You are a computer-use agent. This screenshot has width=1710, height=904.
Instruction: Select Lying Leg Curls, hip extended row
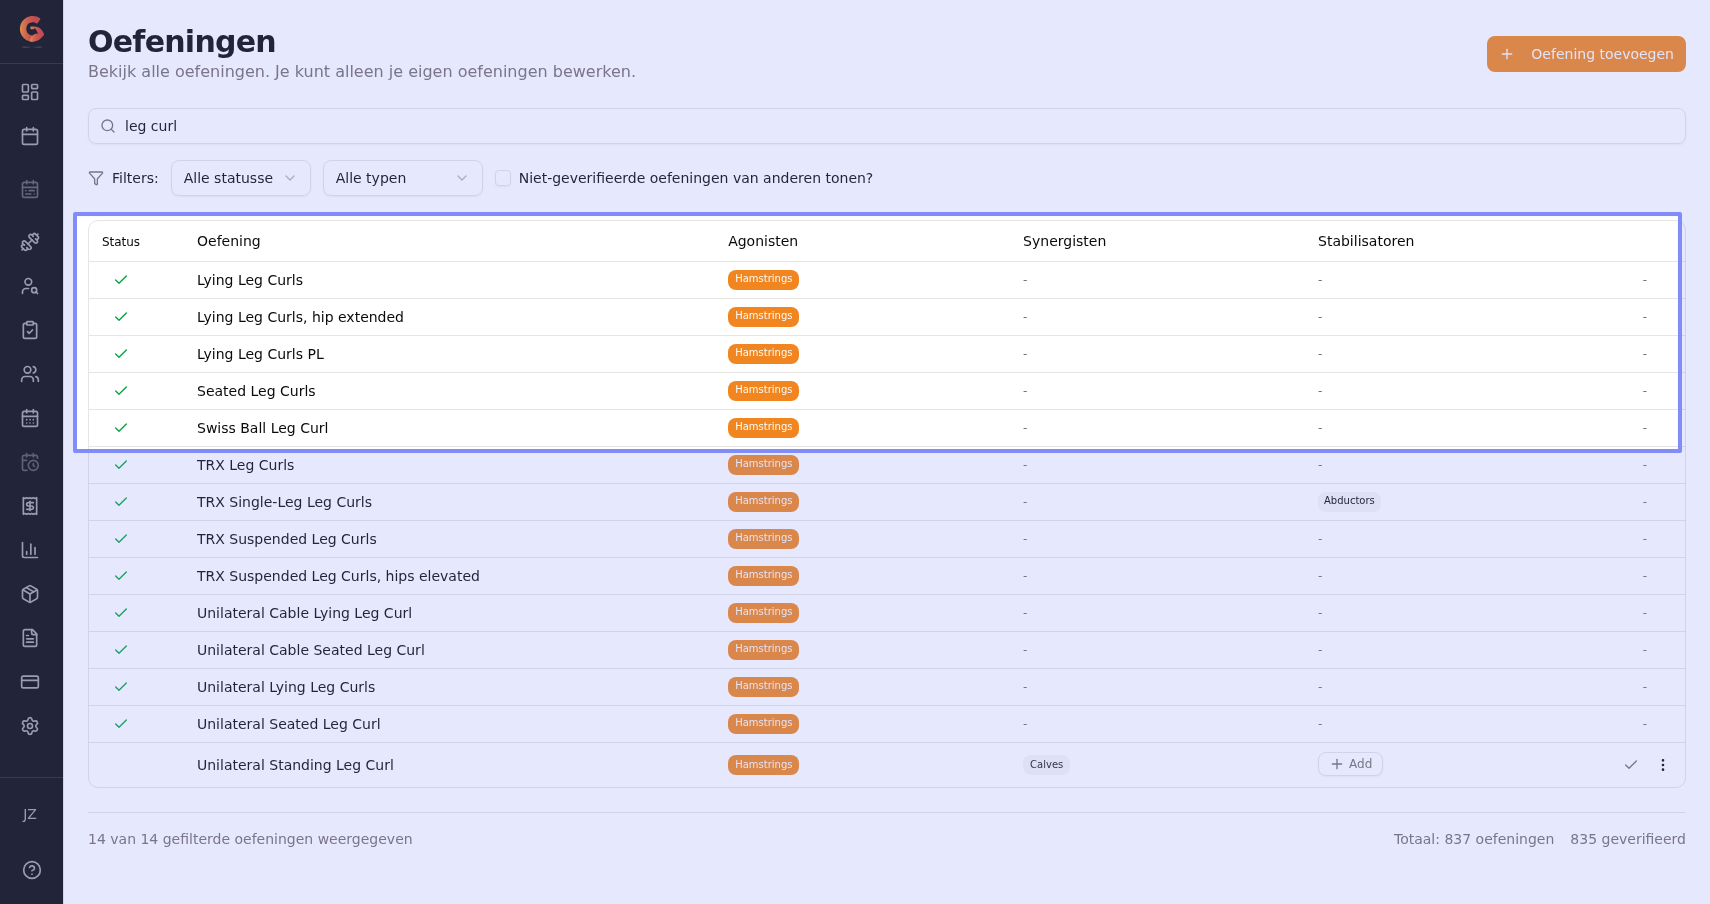887,317
